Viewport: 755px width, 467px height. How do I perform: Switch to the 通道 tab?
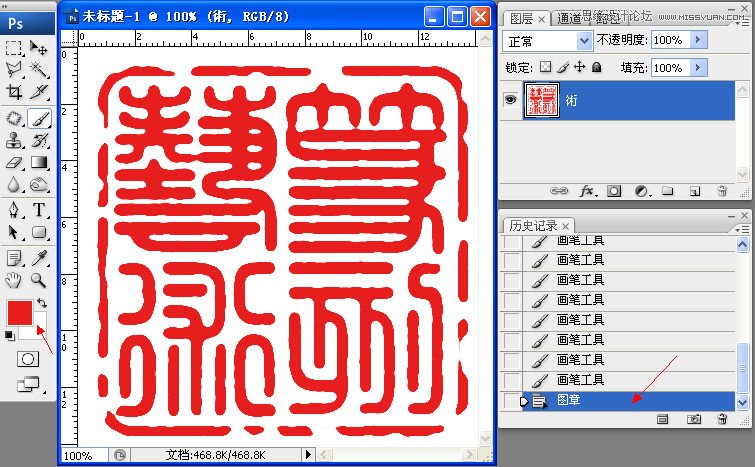569,19
